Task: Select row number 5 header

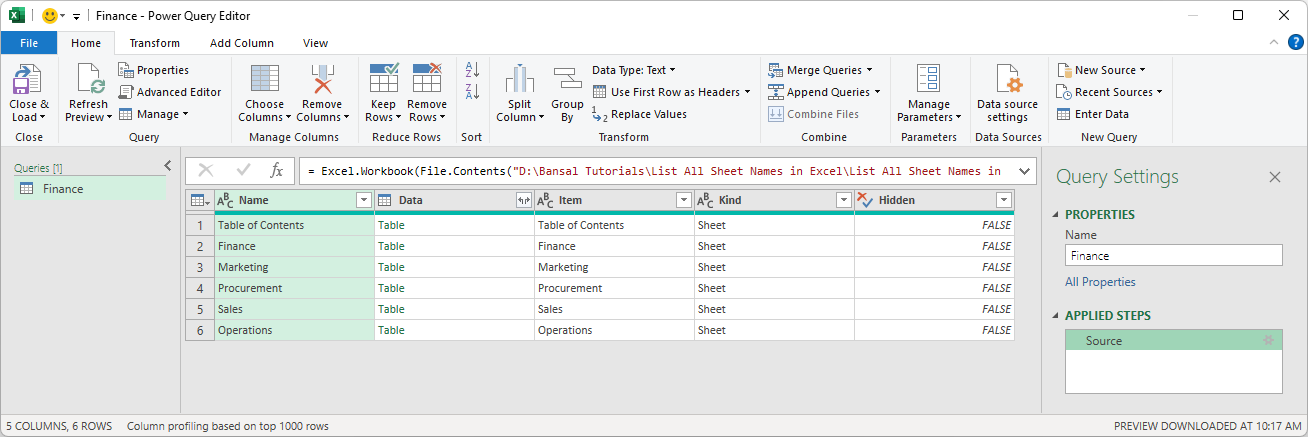Action: [200, 309]
